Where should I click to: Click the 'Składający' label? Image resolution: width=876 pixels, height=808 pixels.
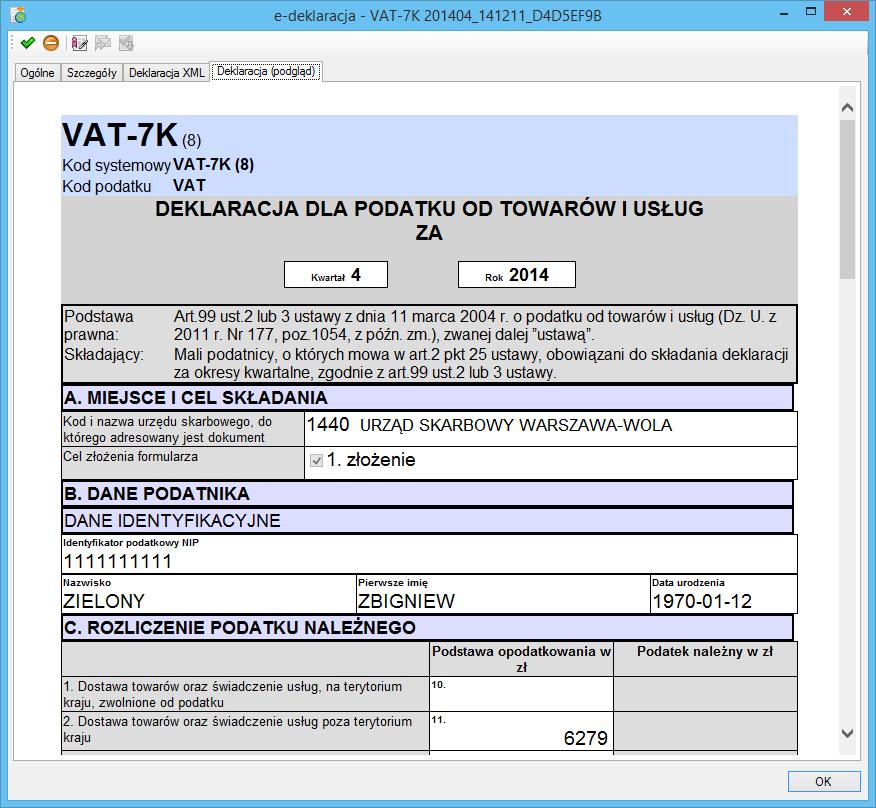(x=104, y=355)
